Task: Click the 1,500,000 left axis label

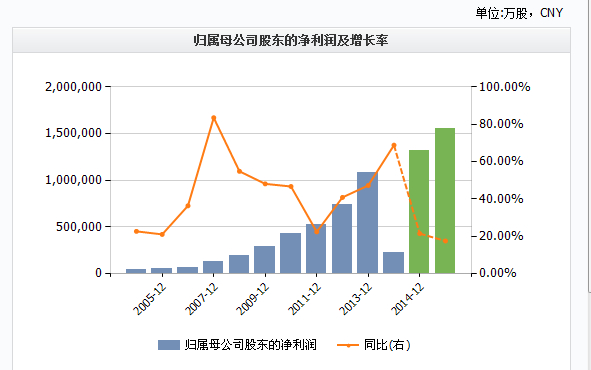Action: (x=73, y=133)
